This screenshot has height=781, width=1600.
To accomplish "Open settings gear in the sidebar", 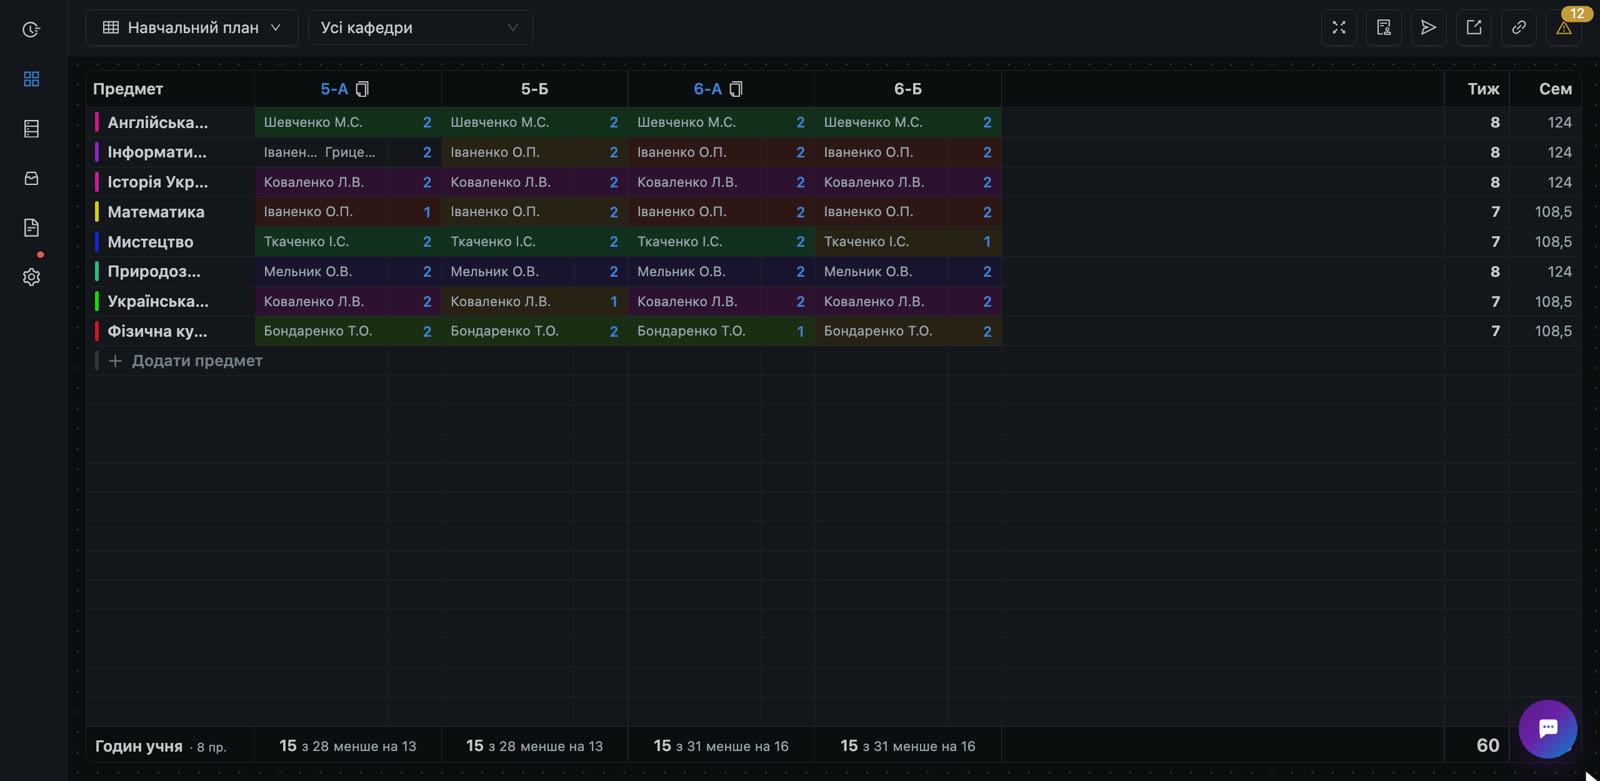I will [x=31, y=277].
